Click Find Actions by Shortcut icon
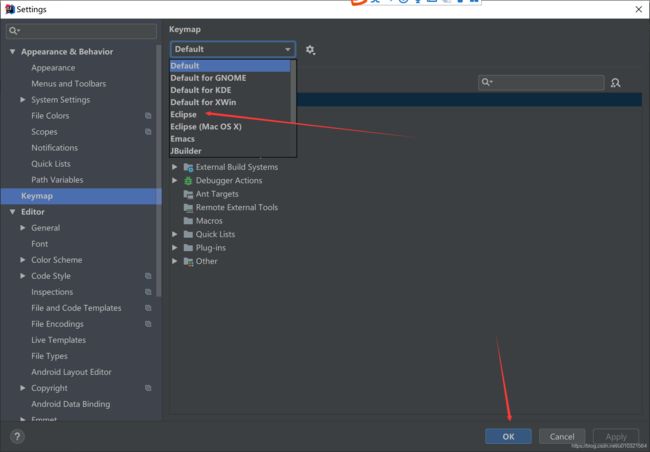650x452 pixels. tap(616, 83)
